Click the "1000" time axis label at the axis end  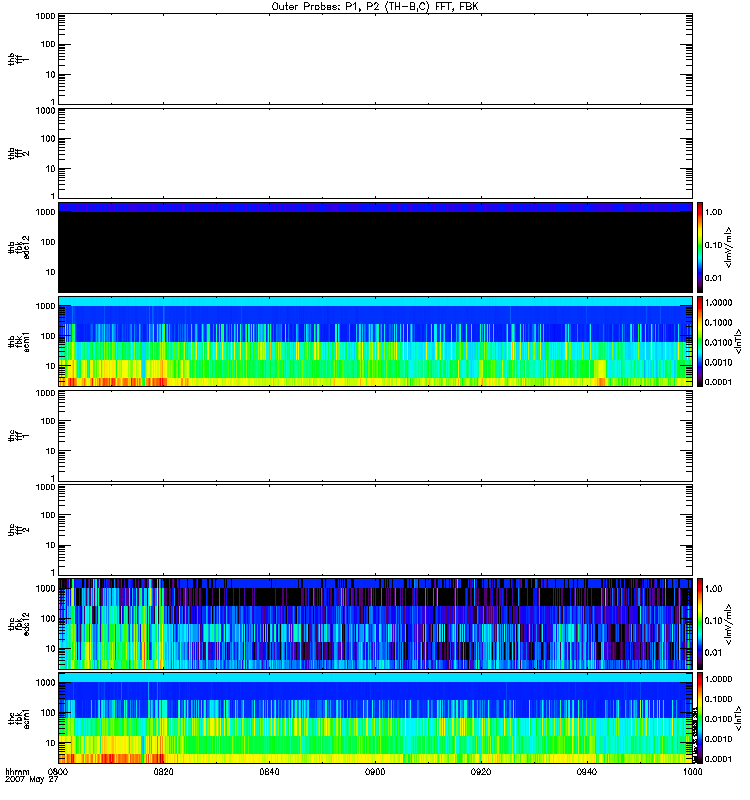693,771
